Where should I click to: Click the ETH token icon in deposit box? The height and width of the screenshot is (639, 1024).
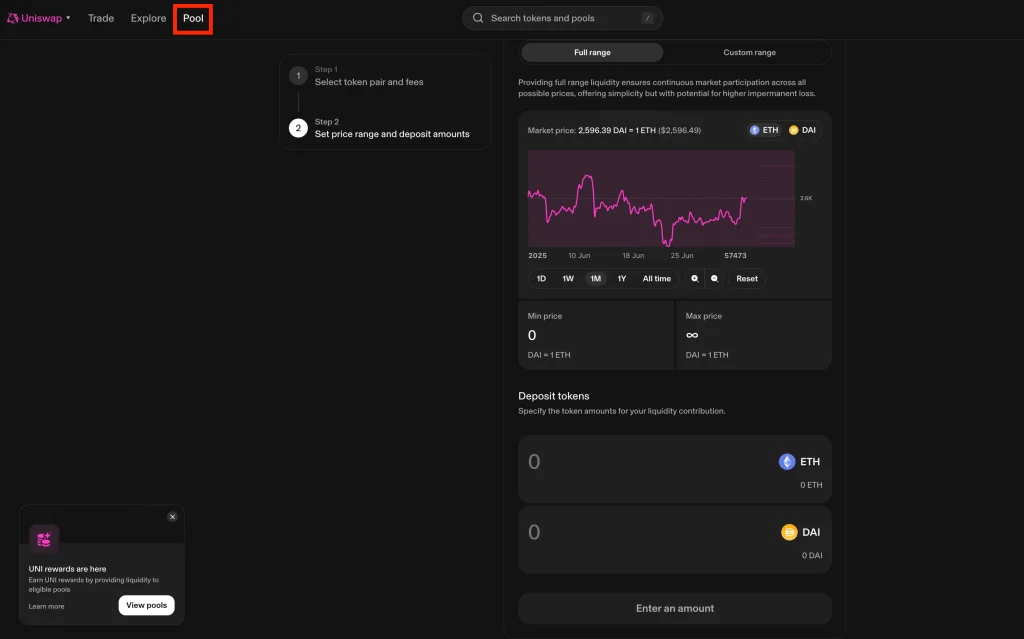pyautogui.click(x=787, y=462)
